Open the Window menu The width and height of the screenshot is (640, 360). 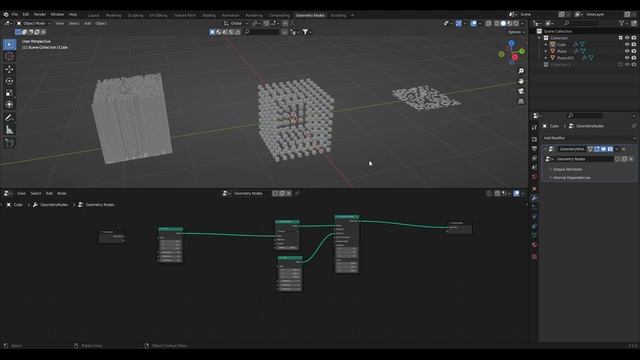pyautogui.click(x=57, y=14)
